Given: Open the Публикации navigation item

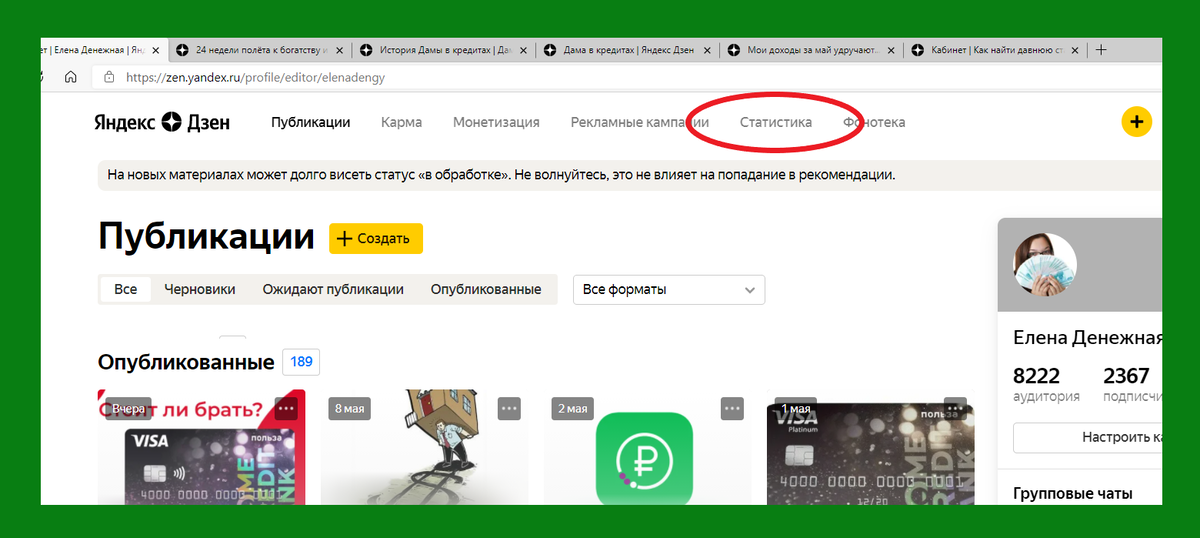Looking at the screenshot, I should pos(310,122).
